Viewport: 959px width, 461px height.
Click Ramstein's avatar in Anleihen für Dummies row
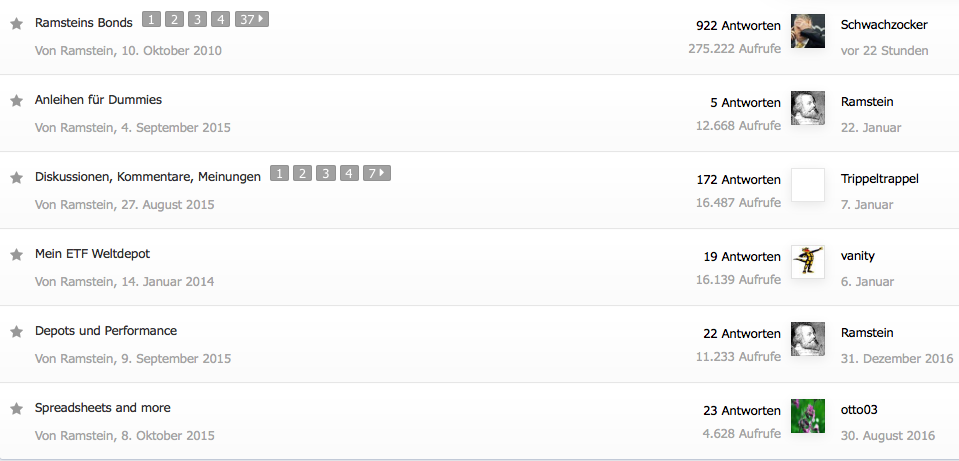807,108
